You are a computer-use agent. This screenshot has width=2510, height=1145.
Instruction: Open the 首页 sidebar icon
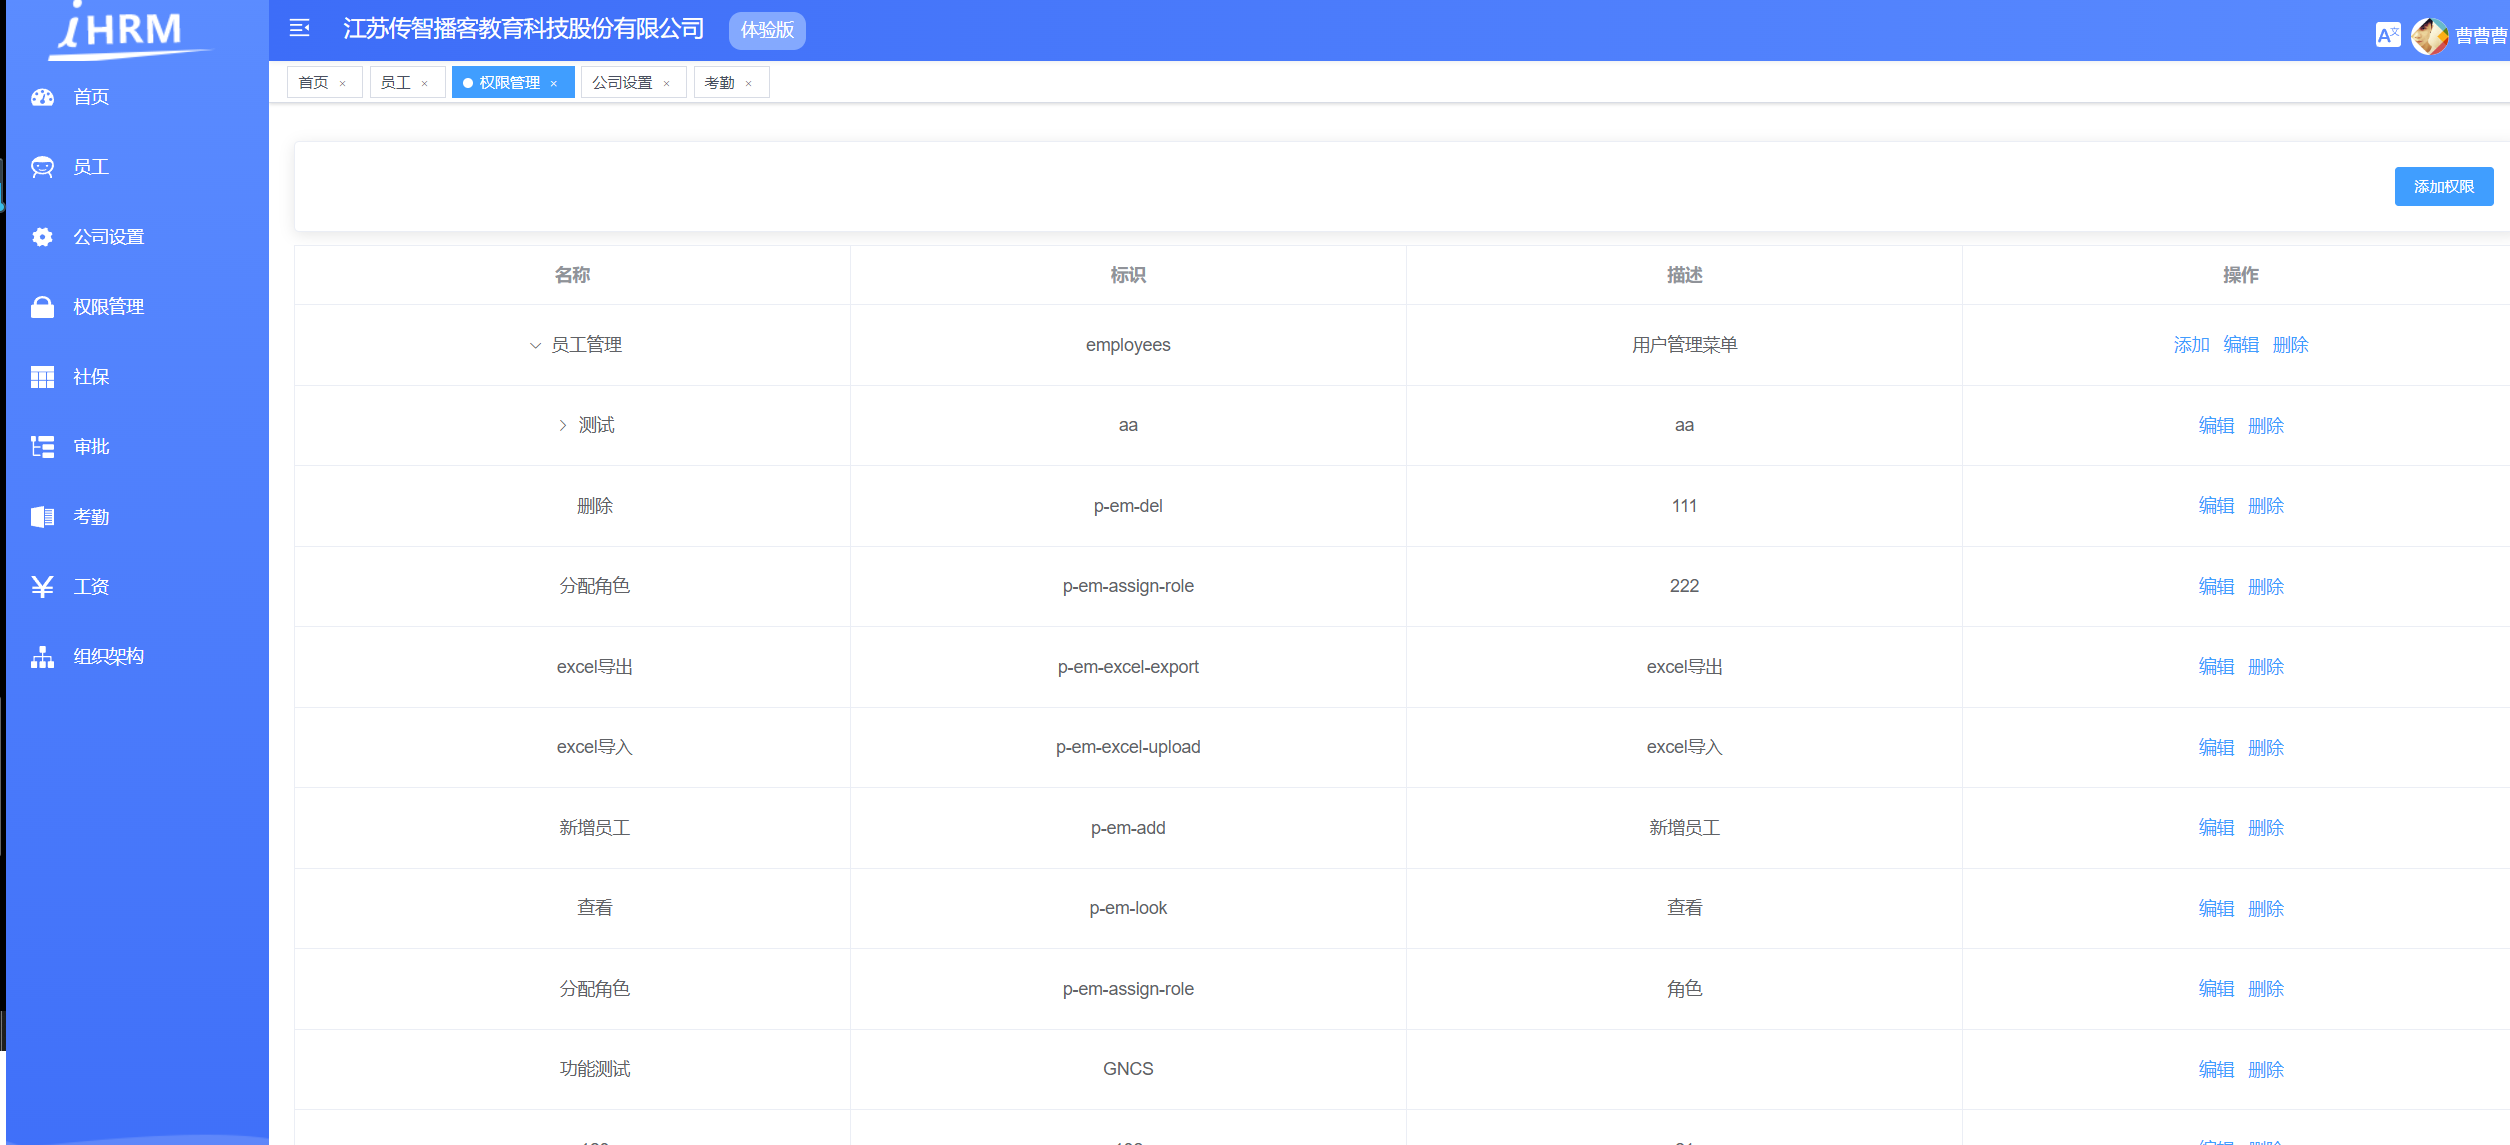[x=43, y=97]
